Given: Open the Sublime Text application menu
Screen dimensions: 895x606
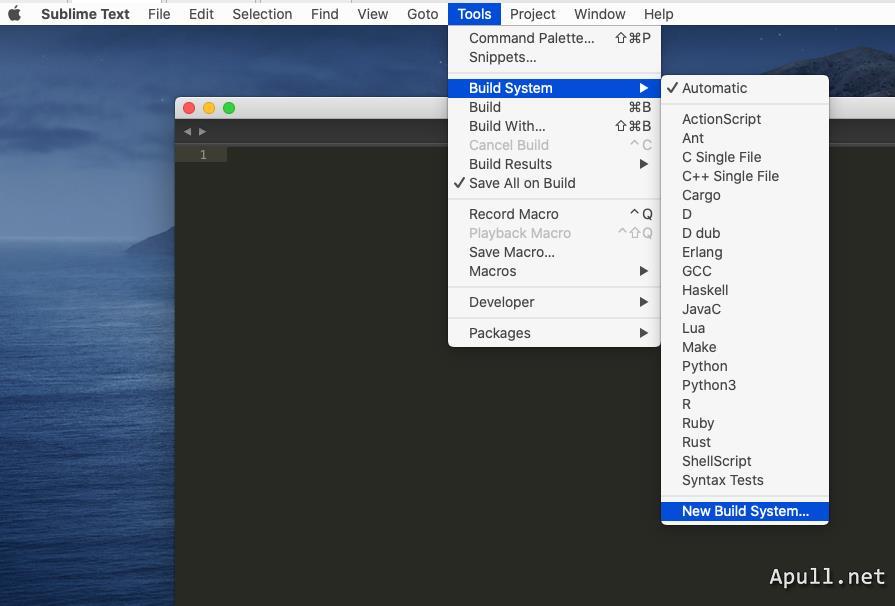Looking at the screenshot, I should [85, 14].
